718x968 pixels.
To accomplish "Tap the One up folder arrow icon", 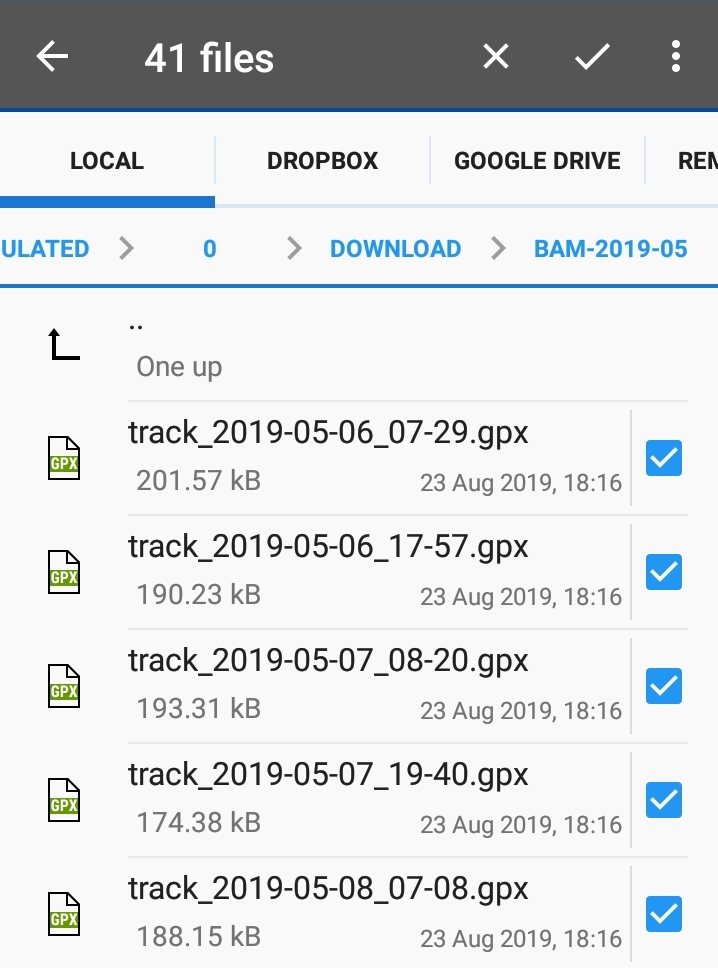I will click(x=64, y=345).
